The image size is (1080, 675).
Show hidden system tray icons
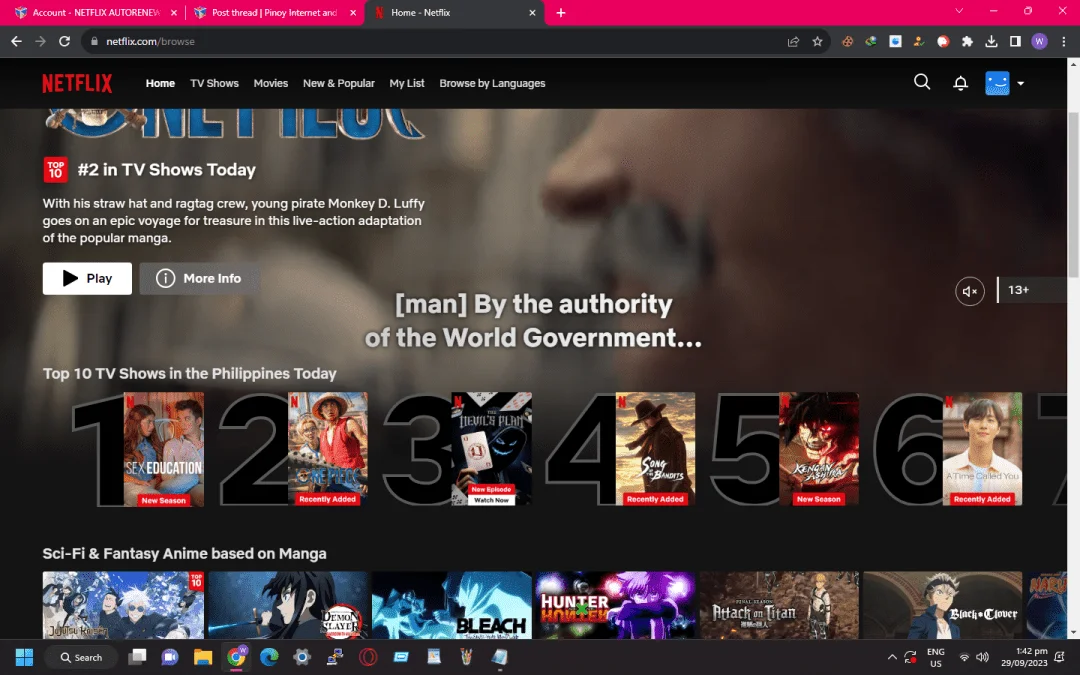point(892,657)
